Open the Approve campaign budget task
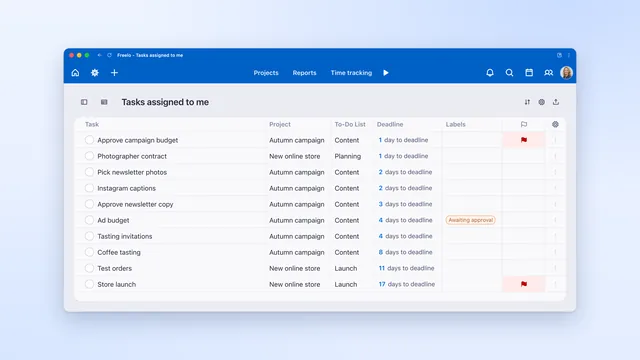640x360 pixels. point(138,140)
